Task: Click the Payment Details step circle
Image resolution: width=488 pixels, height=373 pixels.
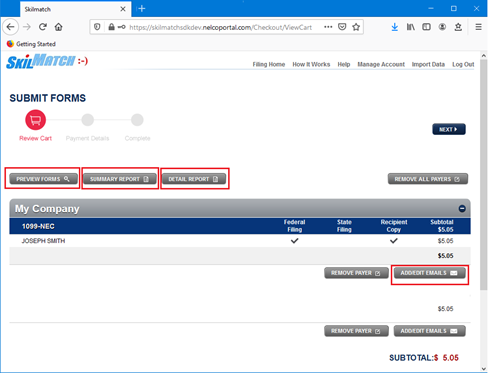Action: 88,120
